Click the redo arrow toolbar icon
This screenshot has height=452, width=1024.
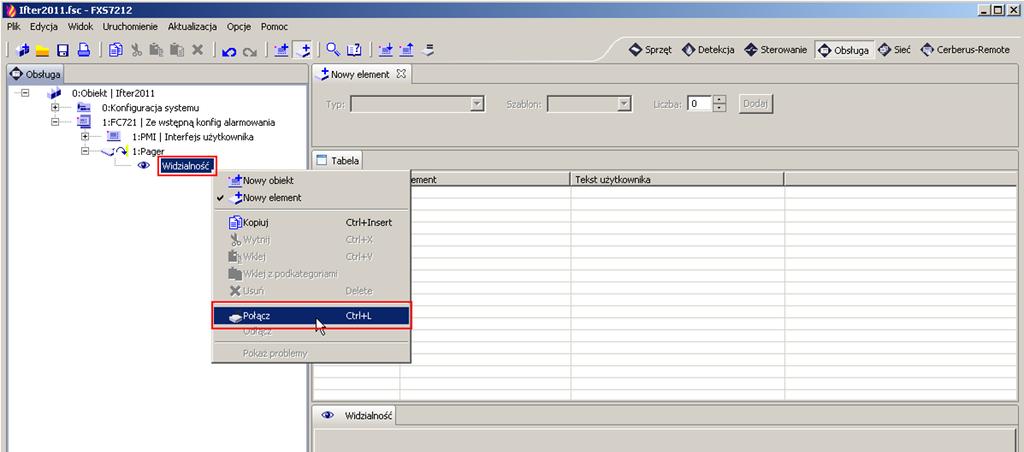click(249, 50)
